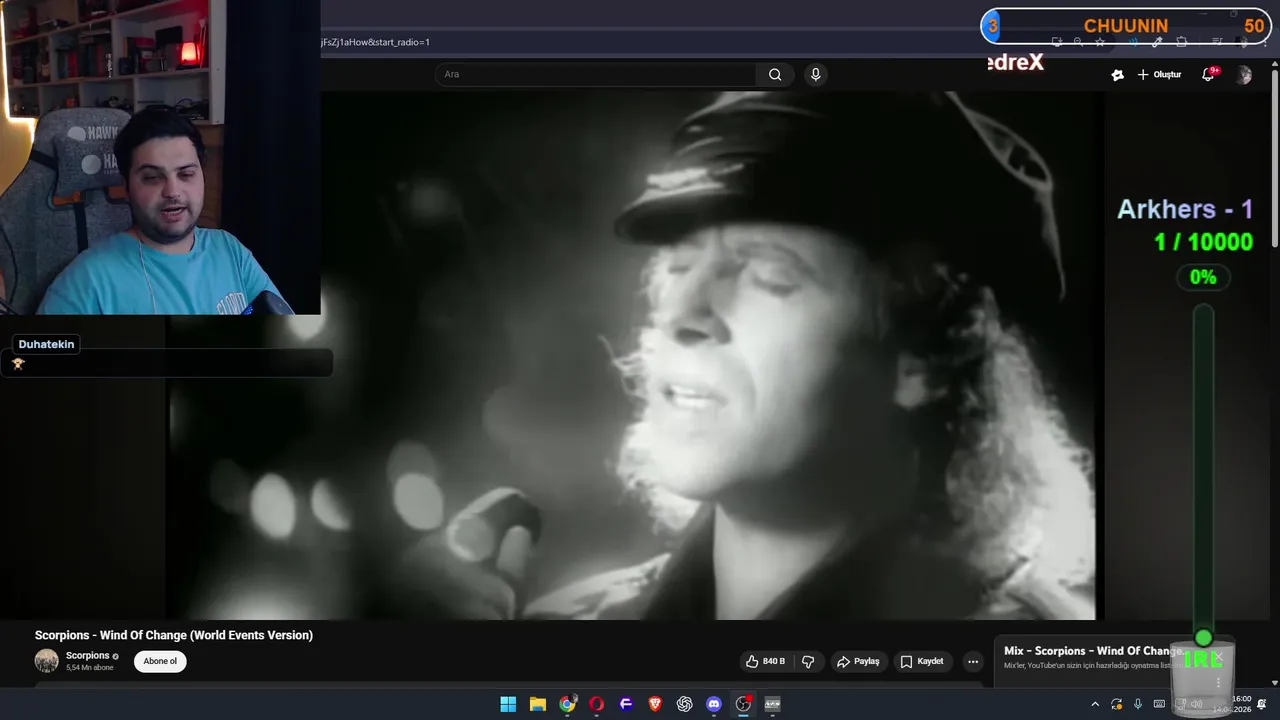Open Opera browser from the taskbar

pos(597,704)
